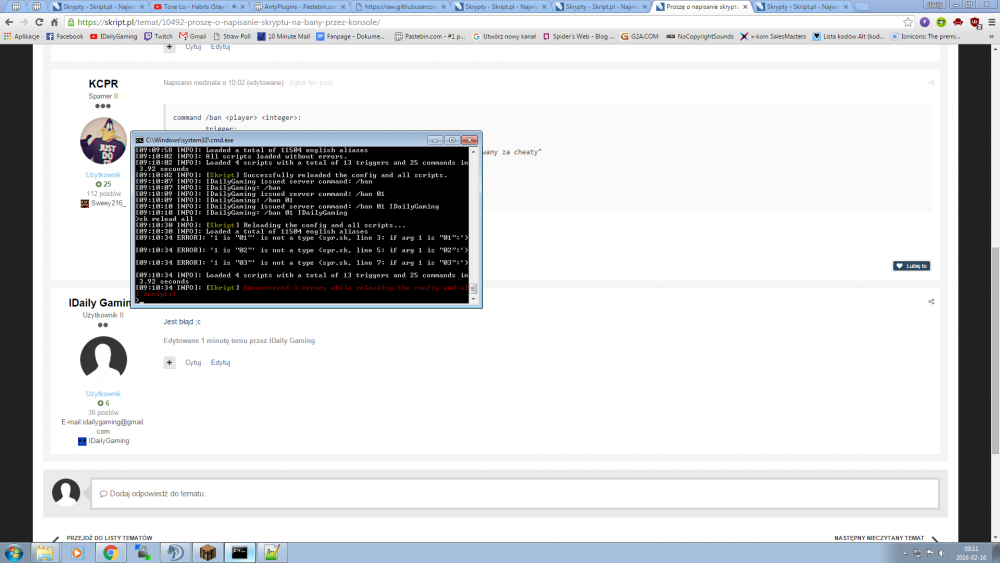The height and width of the screenshot is (563, 1000).
Task: Open File Explorer from the taskbar
Action: click(45, 552)
